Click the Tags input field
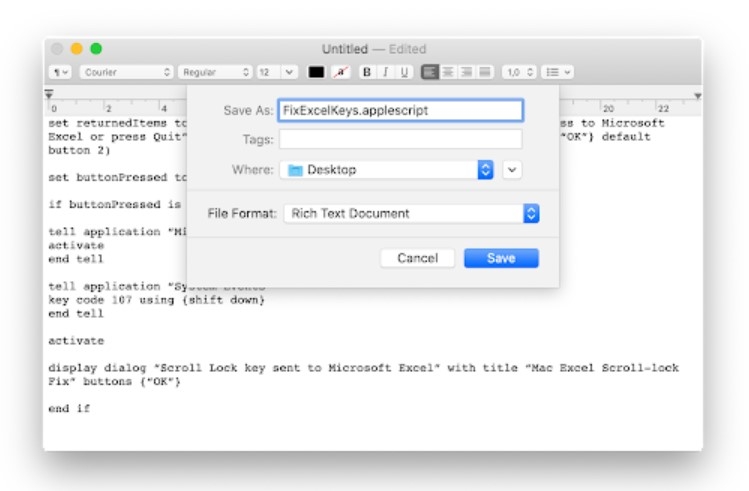Viewport: 749px width, 491px height. pos(400,139)
